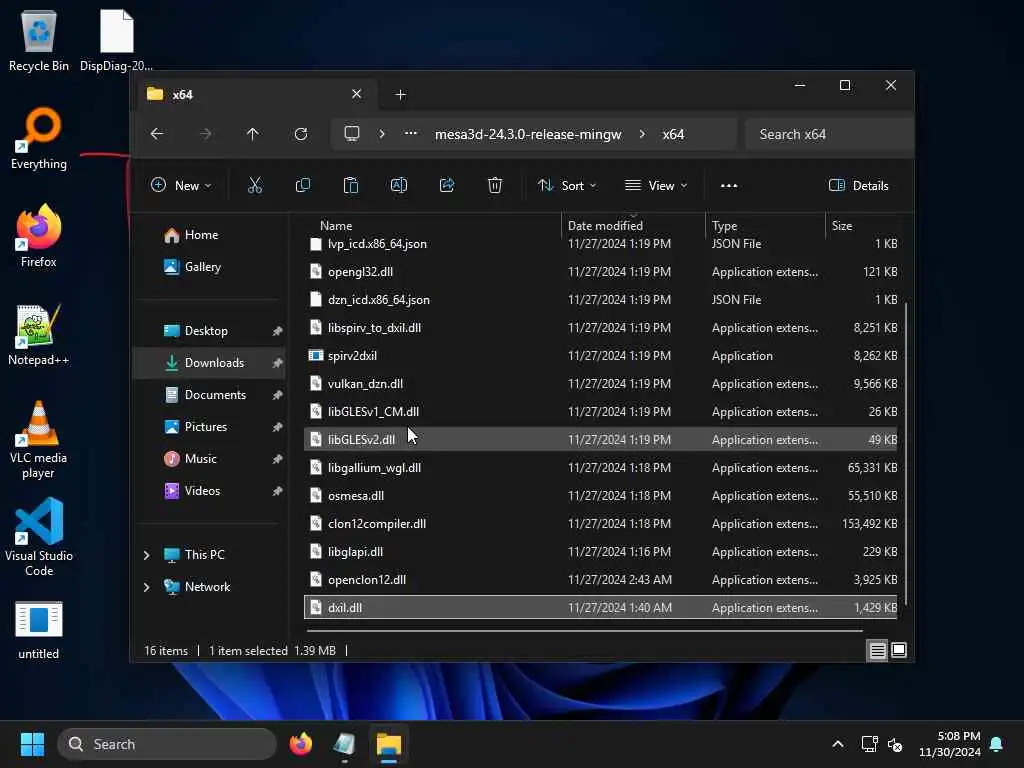The image size is (1024, 768).
Task: Click the x64 breadcrumb segment
Action: [673, 135]
